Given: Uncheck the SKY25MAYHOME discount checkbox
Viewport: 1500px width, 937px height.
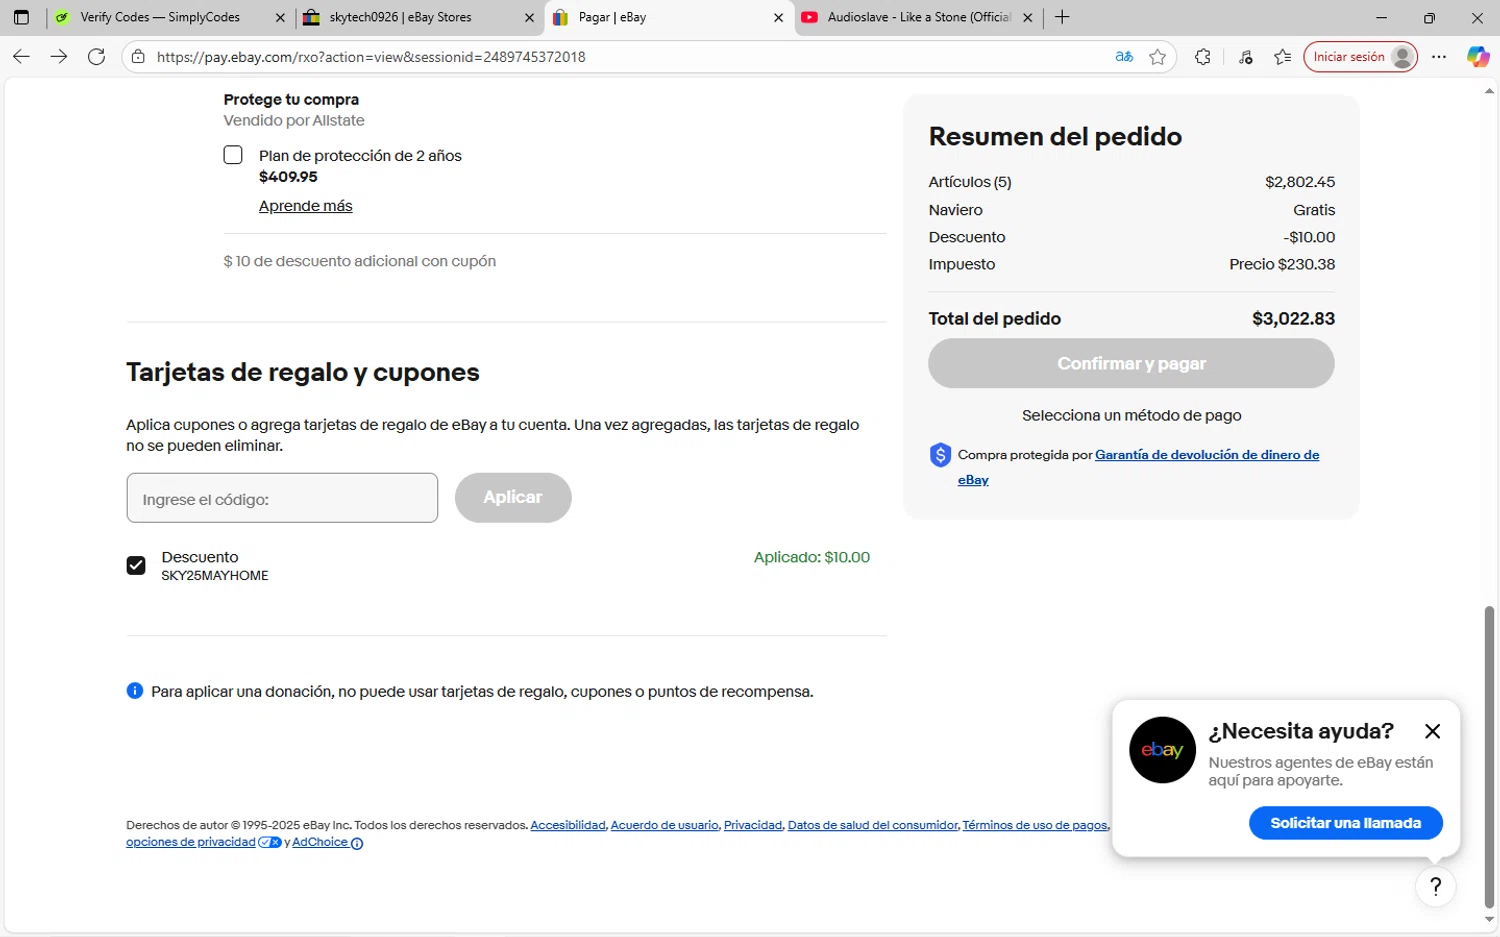Looking at the screenshot, I should click(136, 566).
